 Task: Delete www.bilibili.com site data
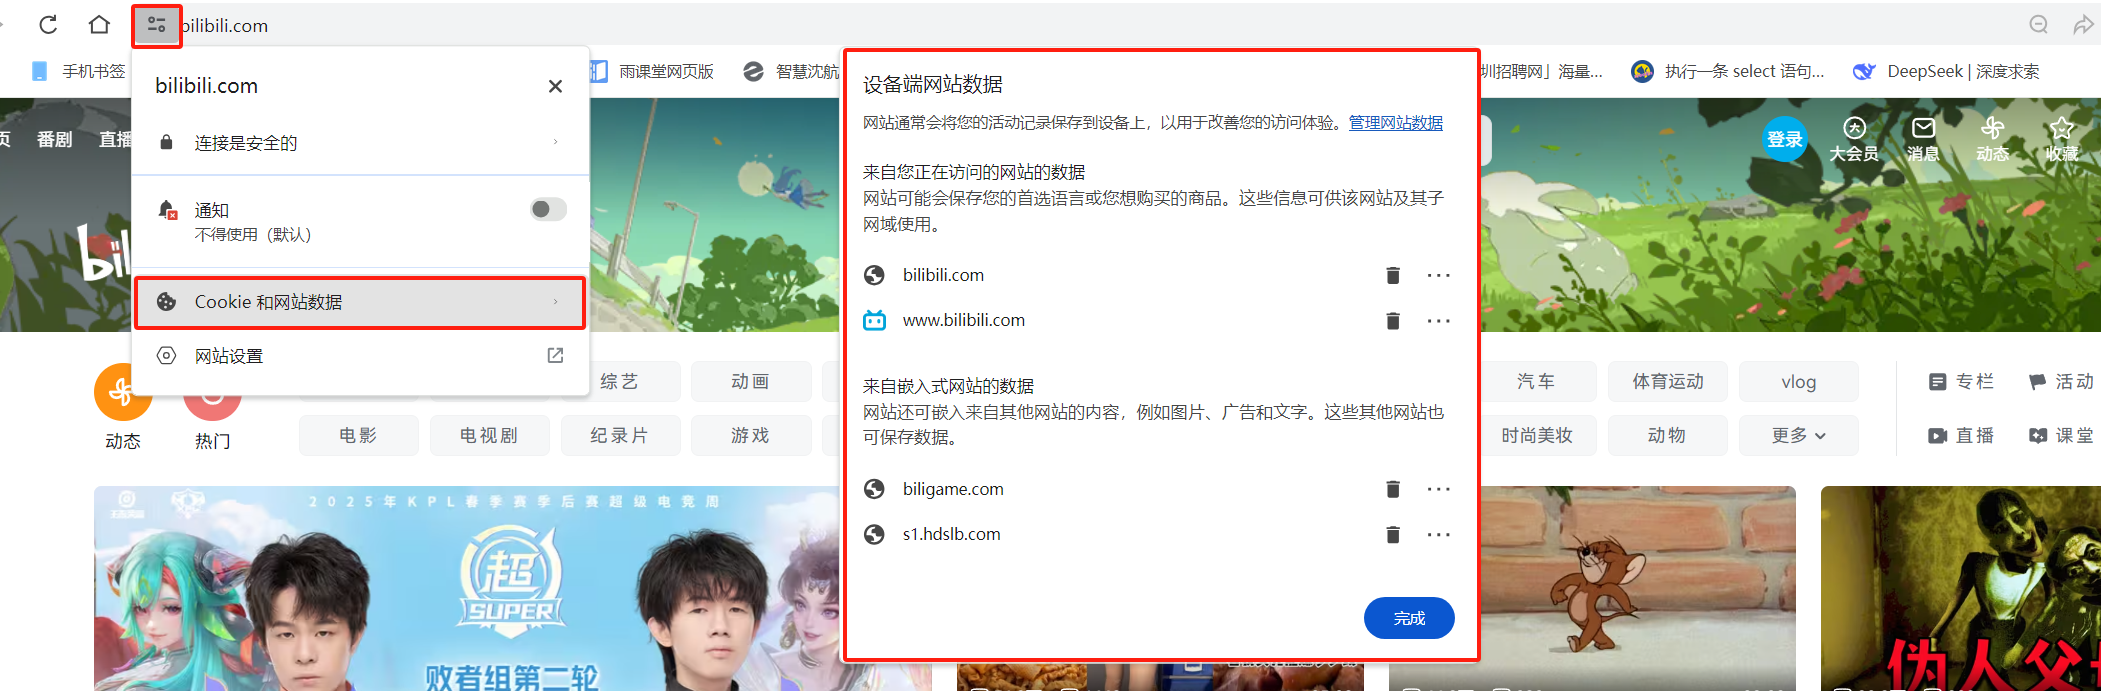pyautogui.click(x=1392, y=321)
